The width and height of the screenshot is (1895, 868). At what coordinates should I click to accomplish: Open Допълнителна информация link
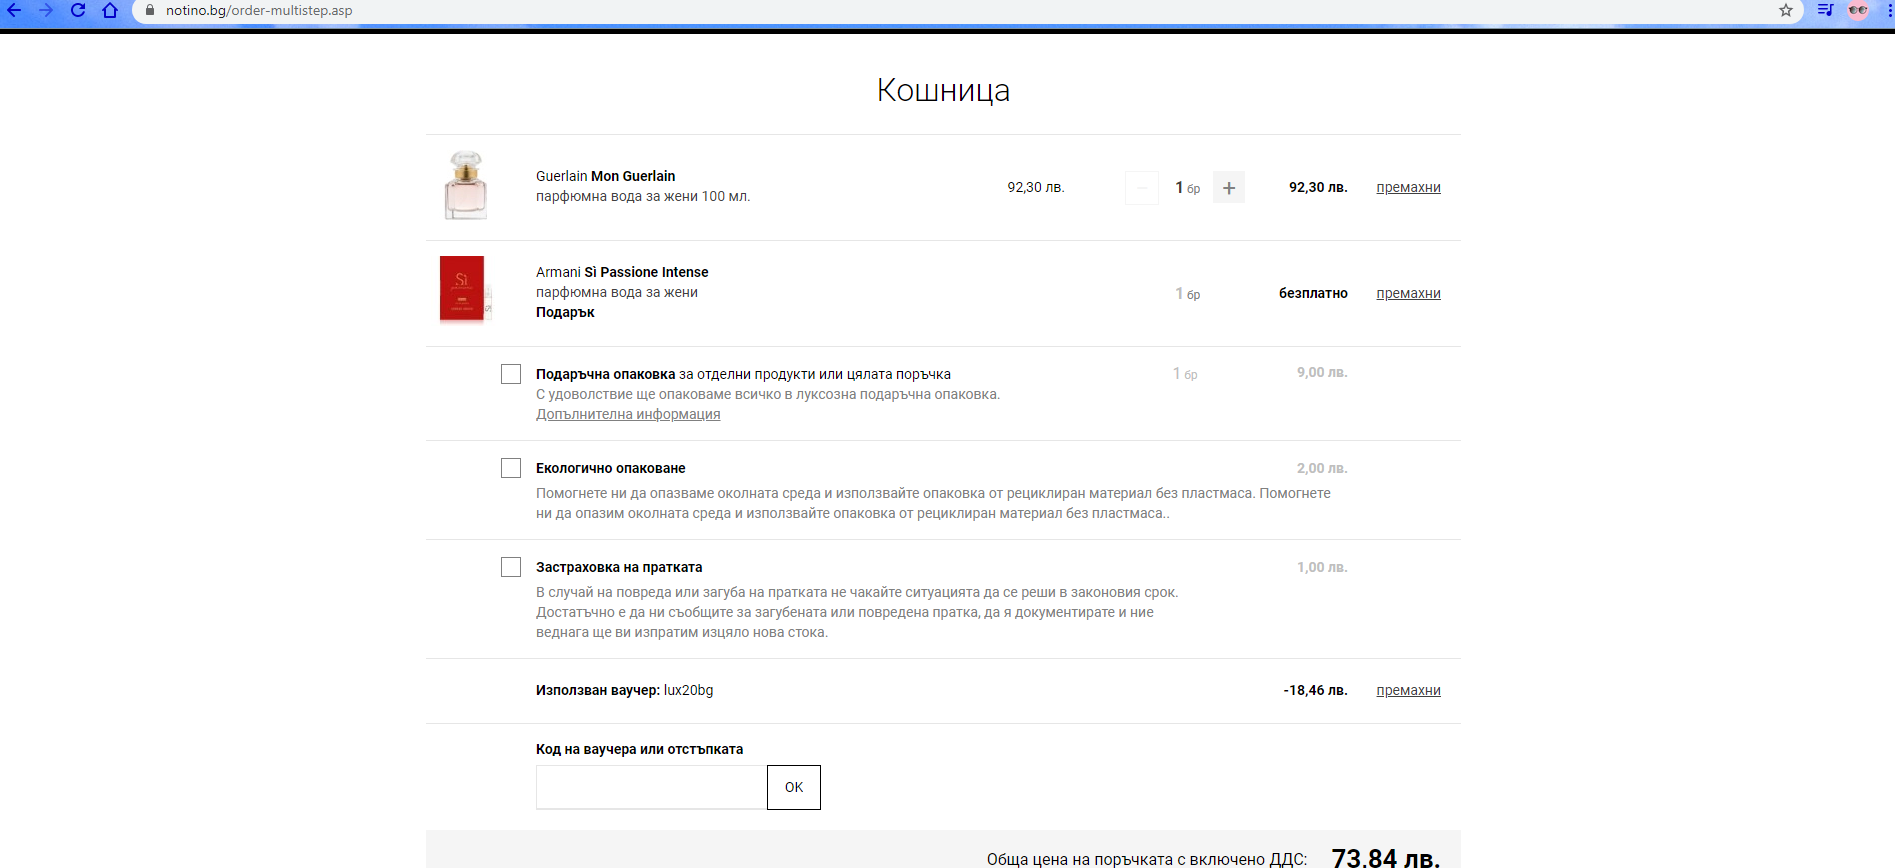click(628, 414)
